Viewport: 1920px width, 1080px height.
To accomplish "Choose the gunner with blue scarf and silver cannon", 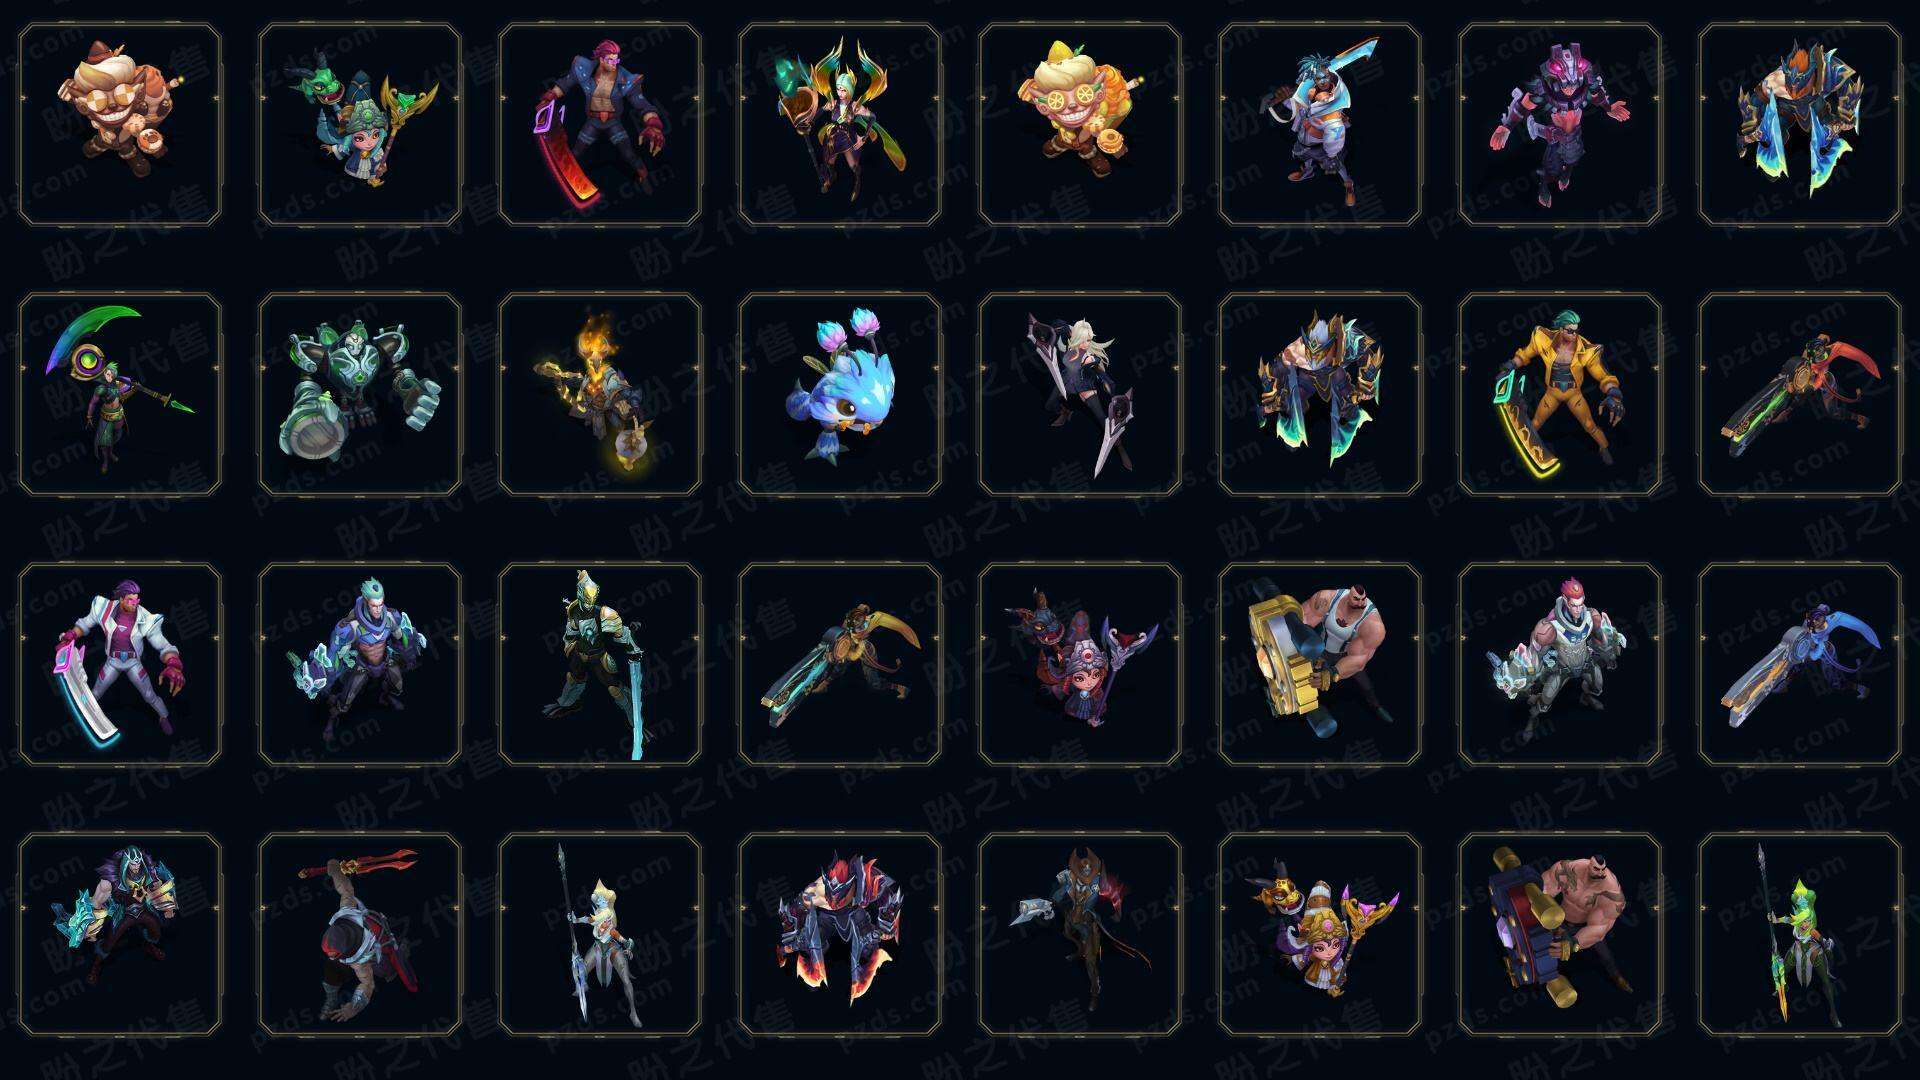I will [x=1800, y=664].
